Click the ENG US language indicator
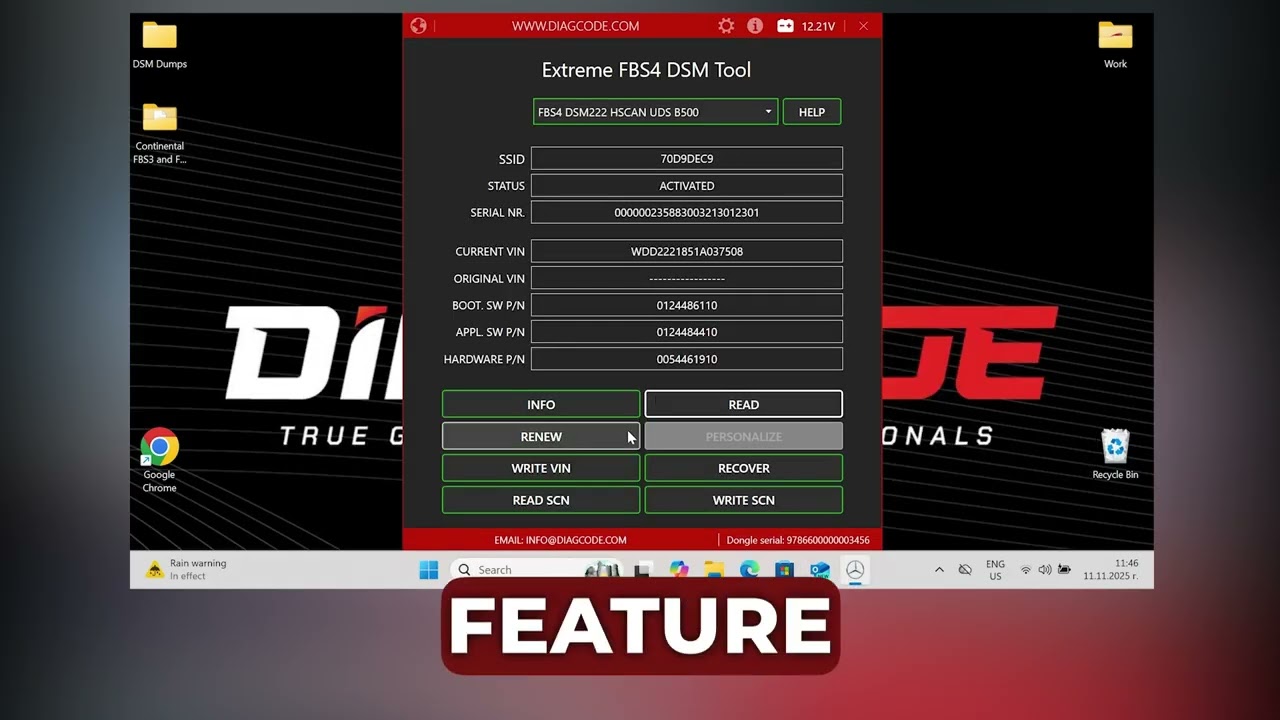The image size is (1280, 720). [x=995, y=570]
